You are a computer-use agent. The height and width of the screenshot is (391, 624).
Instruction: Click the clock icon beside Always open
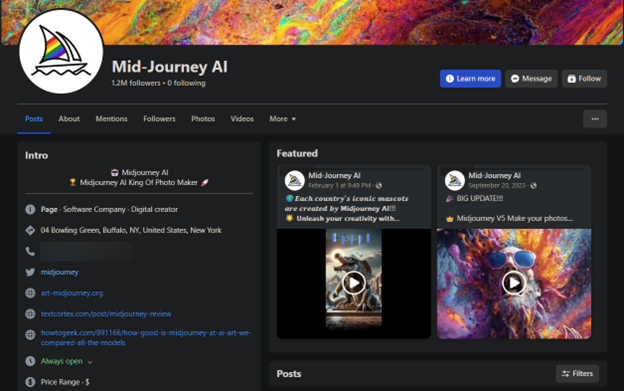30,361
